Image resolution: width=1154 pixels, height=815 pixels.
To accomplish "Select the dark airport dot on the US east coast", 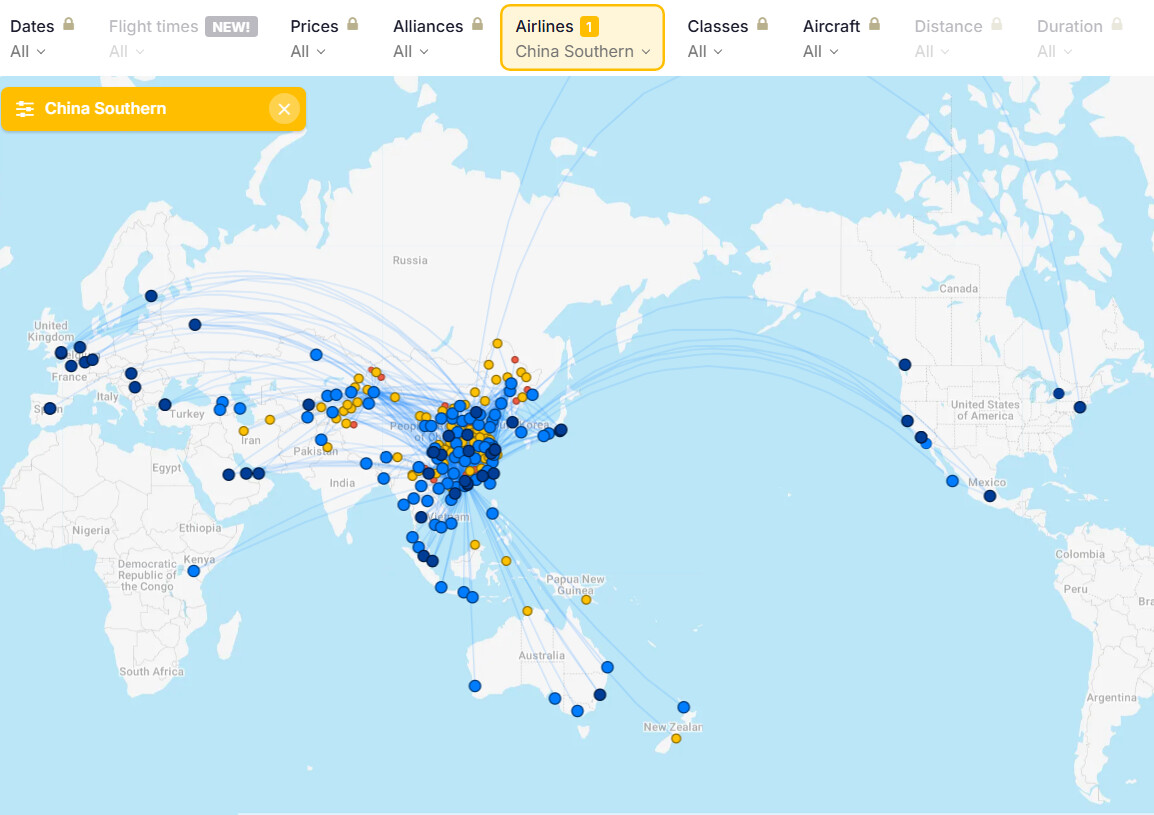I will coord(1080,407).
